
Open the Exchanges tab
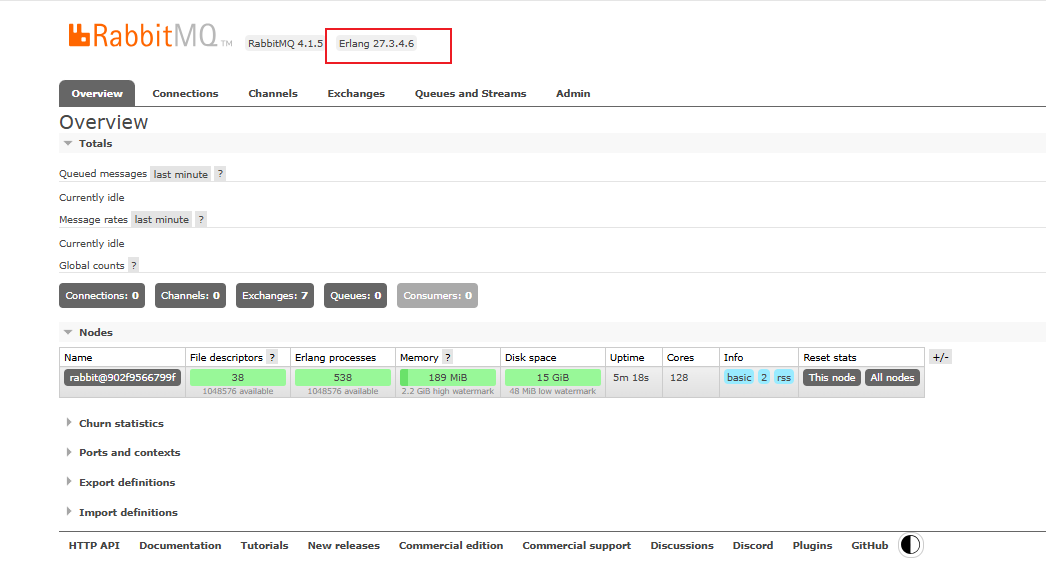[356, 93]
